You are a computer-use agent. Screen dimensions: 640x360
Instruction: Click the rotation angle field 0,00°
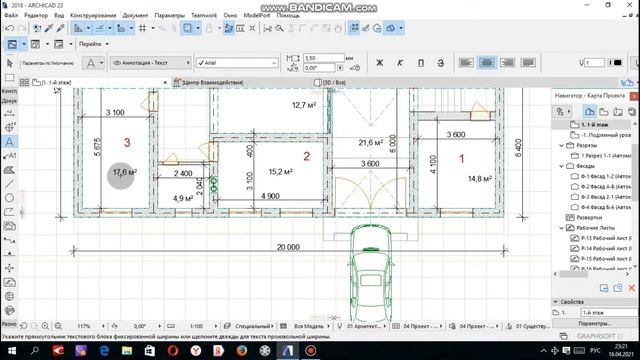[320, 68]
